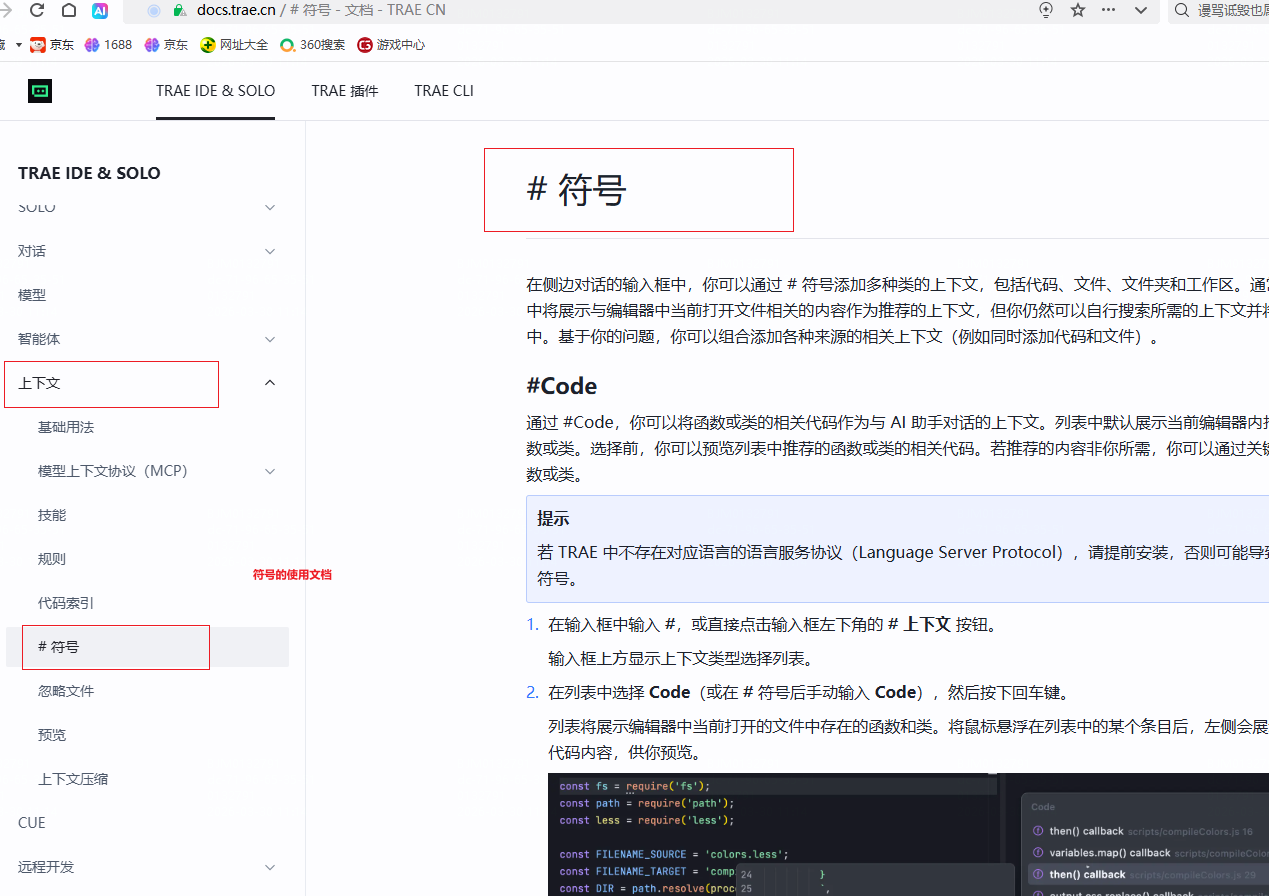
Task: Bookmark this page with the star icon
Action: click(1078, 10)
